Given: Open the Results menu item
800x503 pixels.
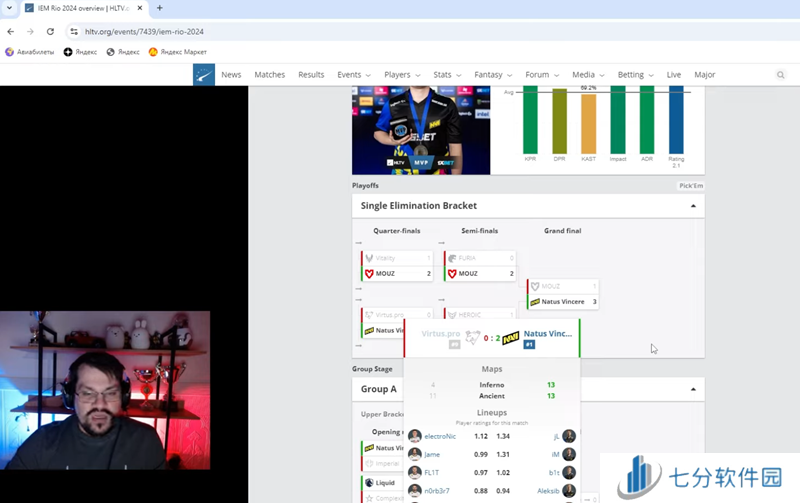Looking at the screenshot, I should (311, 74).
